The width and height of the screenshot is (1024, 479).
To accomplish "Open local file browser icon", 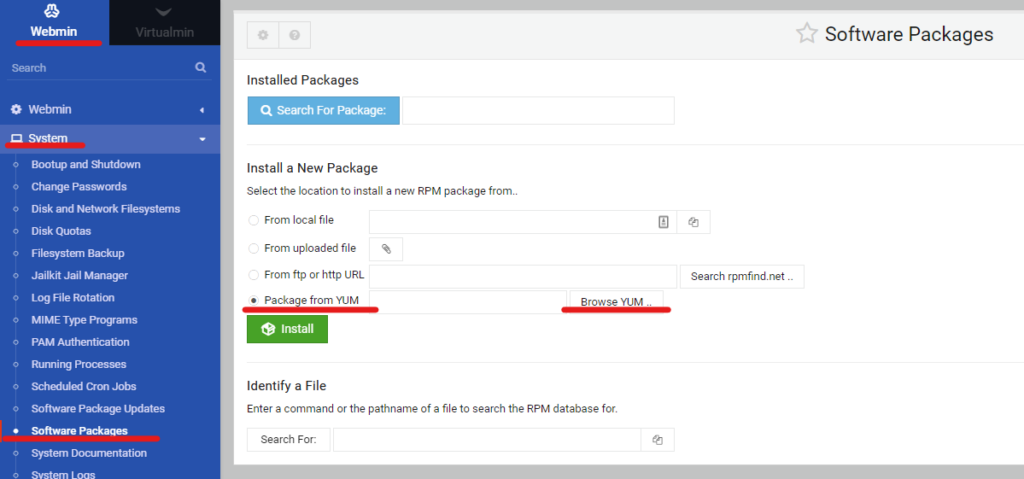I will [664, 222].
